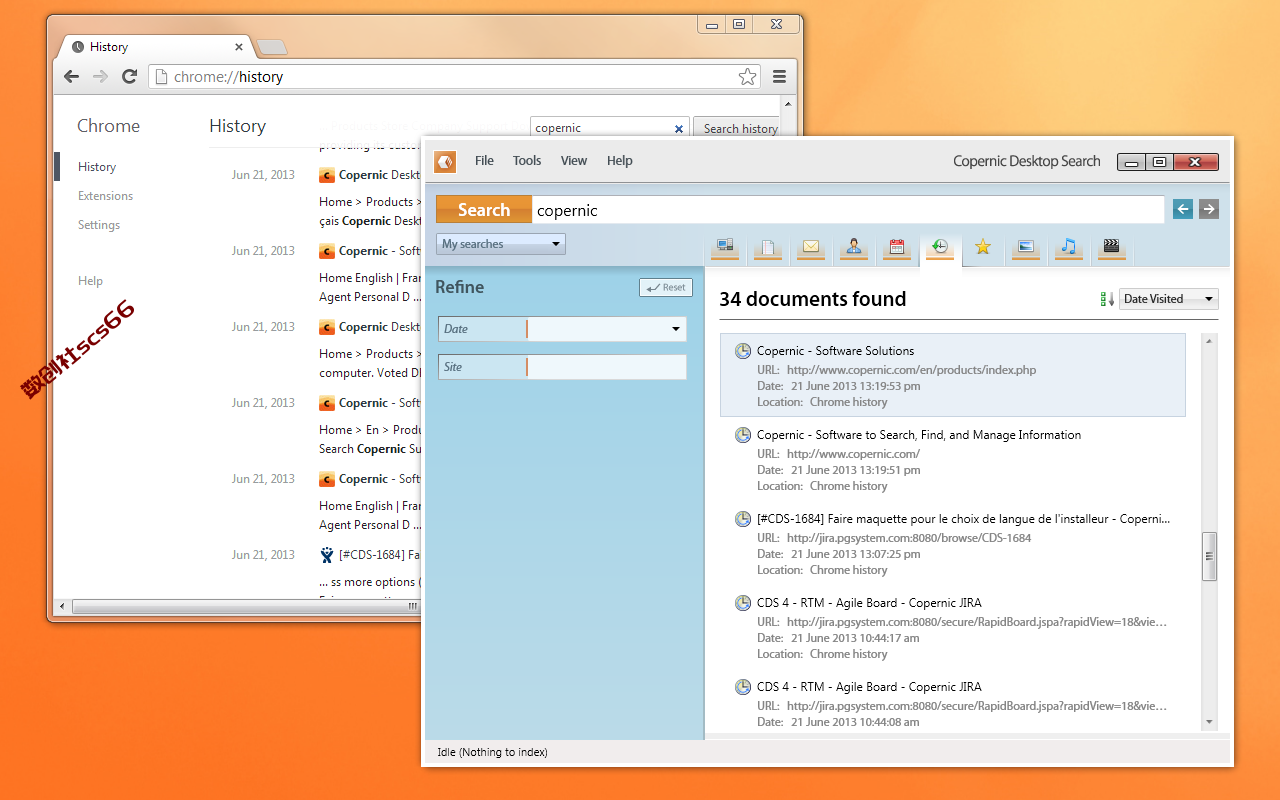This screenshot has height=800, width=1280.
Task: Open Help in Chrome sidebar
Action: (90, 281)
